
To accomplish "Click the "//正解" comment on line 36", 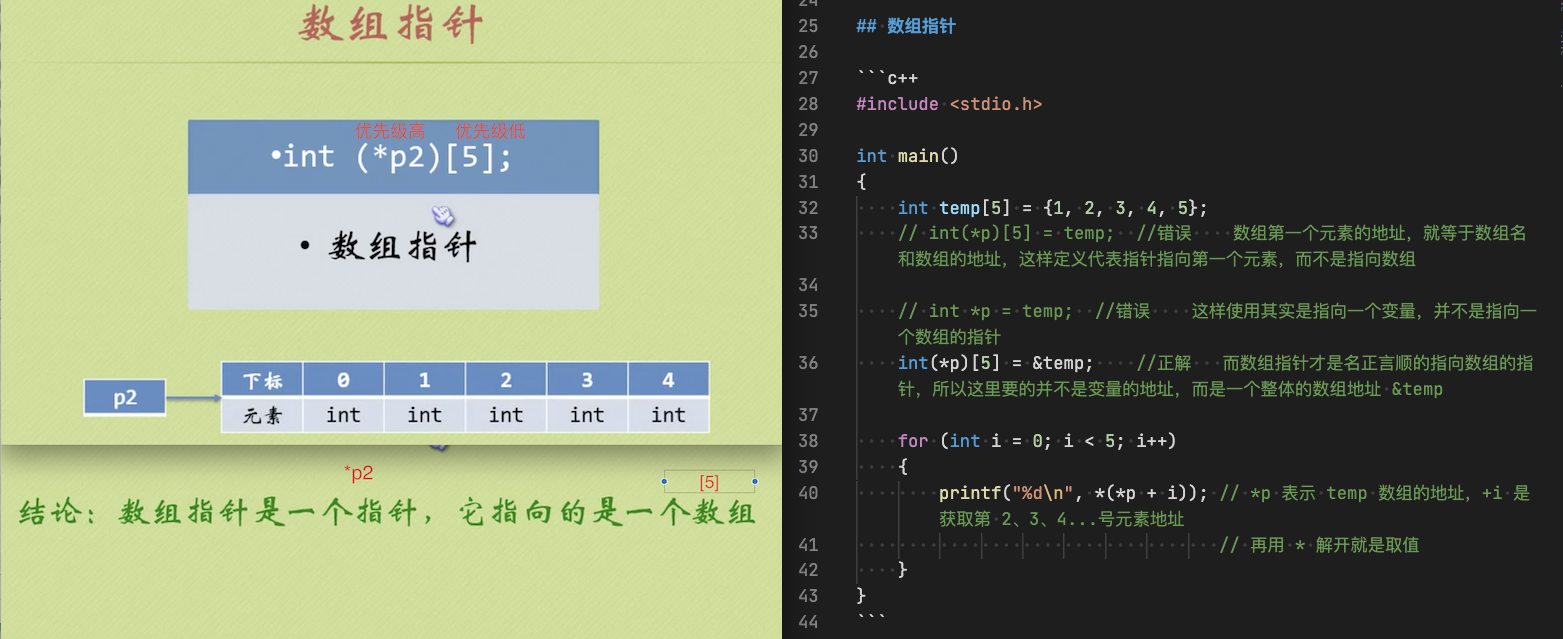I will pyautogui.click(x=1164, y=363).
